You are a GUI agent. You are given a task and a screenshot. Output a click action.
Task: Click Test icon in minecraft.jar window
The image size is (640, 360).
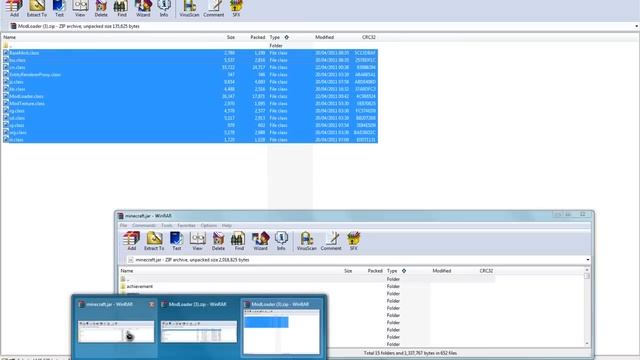[x=176, y=241]
